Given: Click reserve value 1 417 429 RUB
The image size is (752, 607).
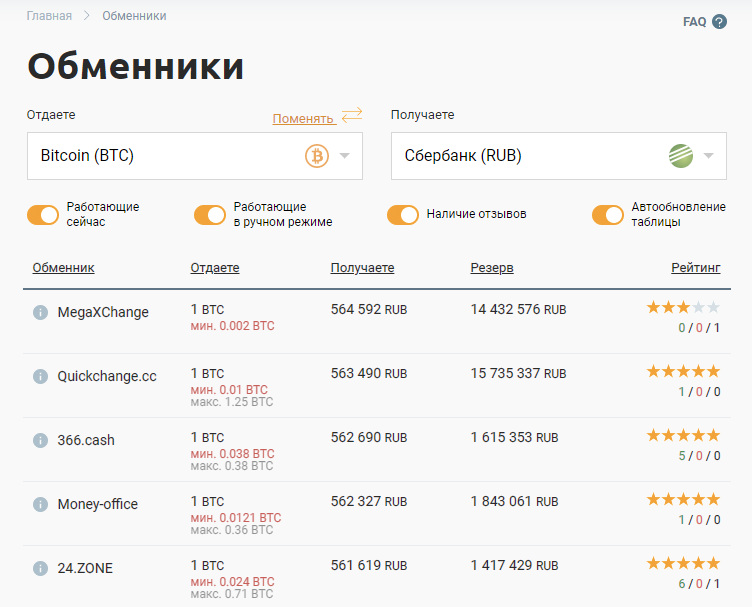Looking at the screenshot, I should [515, 565].
